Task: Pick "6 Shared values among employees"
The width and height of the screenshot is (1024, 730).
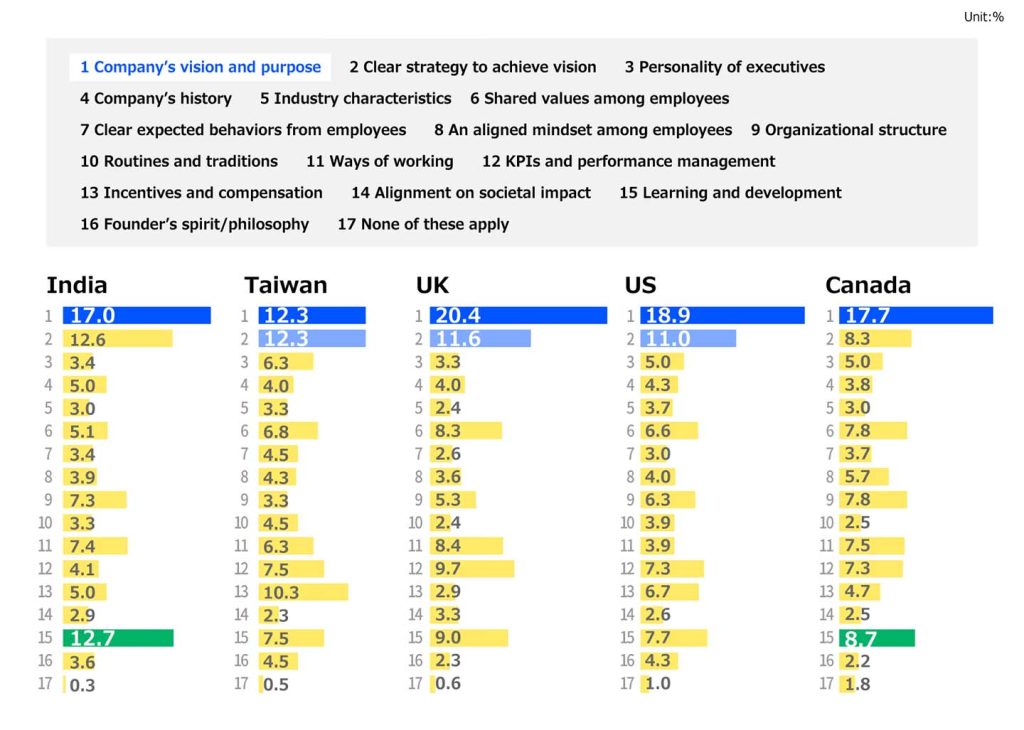Action: pos(599,98)
